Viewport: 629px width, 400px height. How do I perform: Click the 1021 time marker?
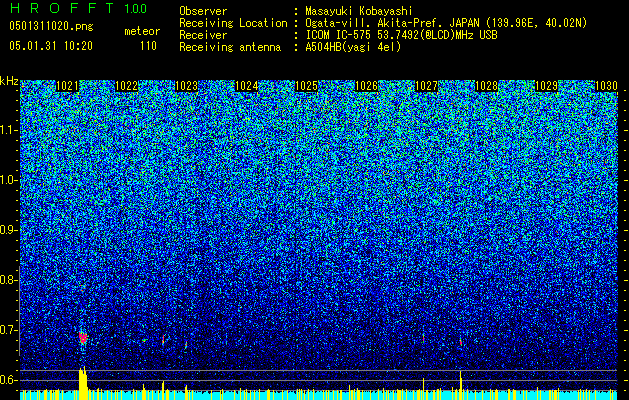(x=67, y=86)
